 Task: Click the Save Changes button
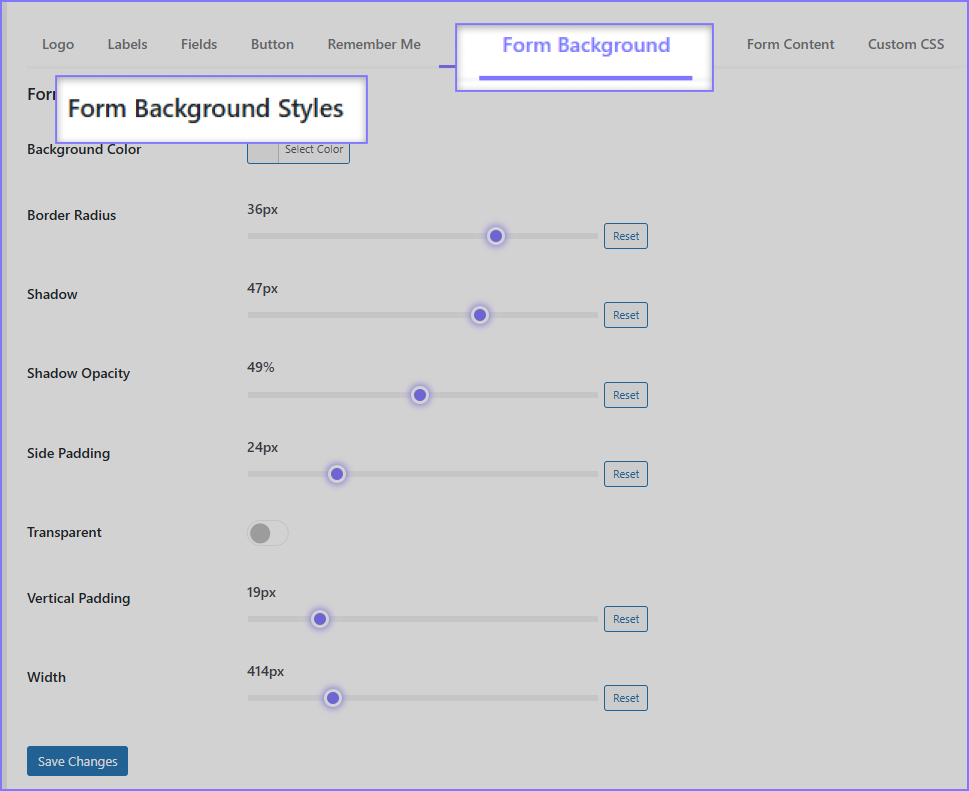77,761
